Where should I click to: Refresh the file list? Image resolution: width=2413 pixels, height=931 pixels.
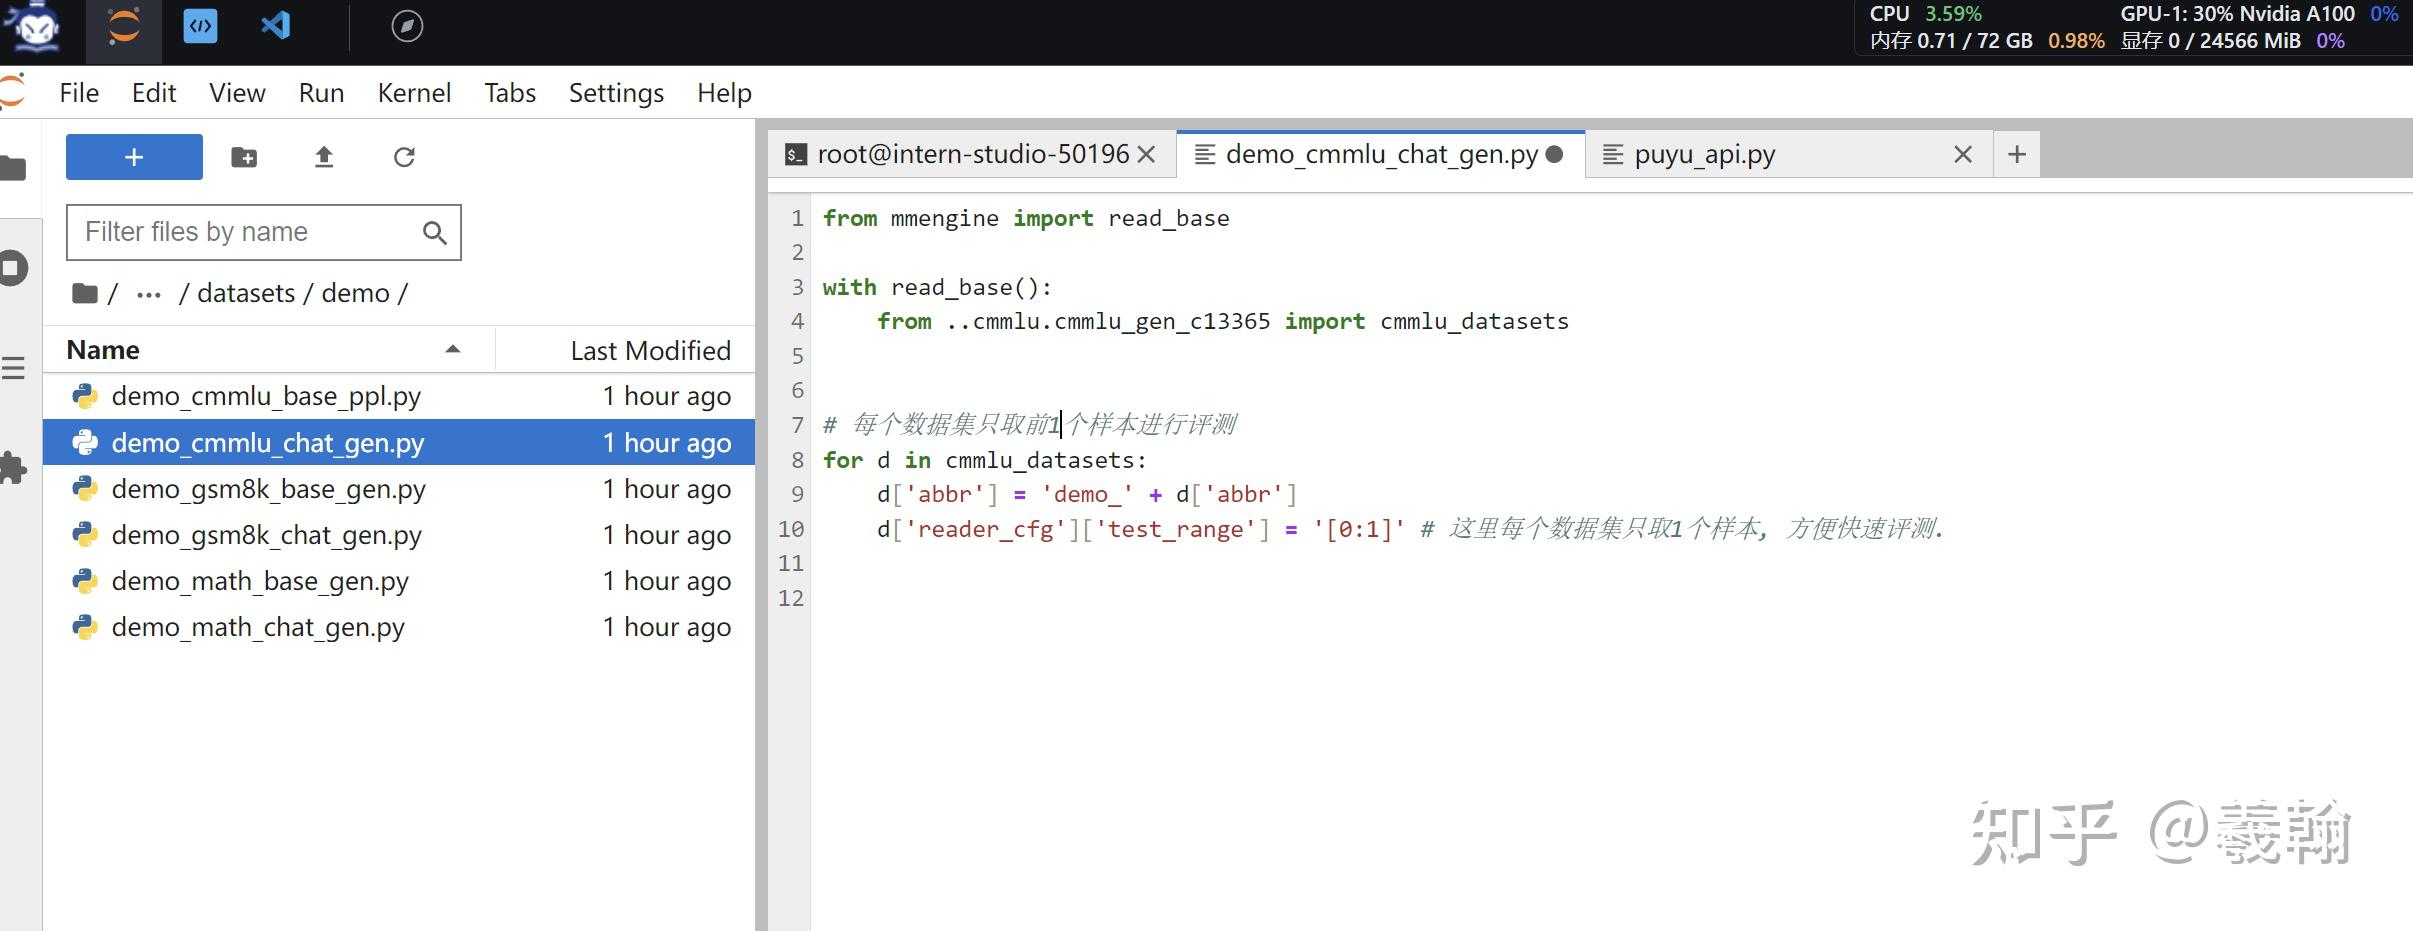(404, 156)
